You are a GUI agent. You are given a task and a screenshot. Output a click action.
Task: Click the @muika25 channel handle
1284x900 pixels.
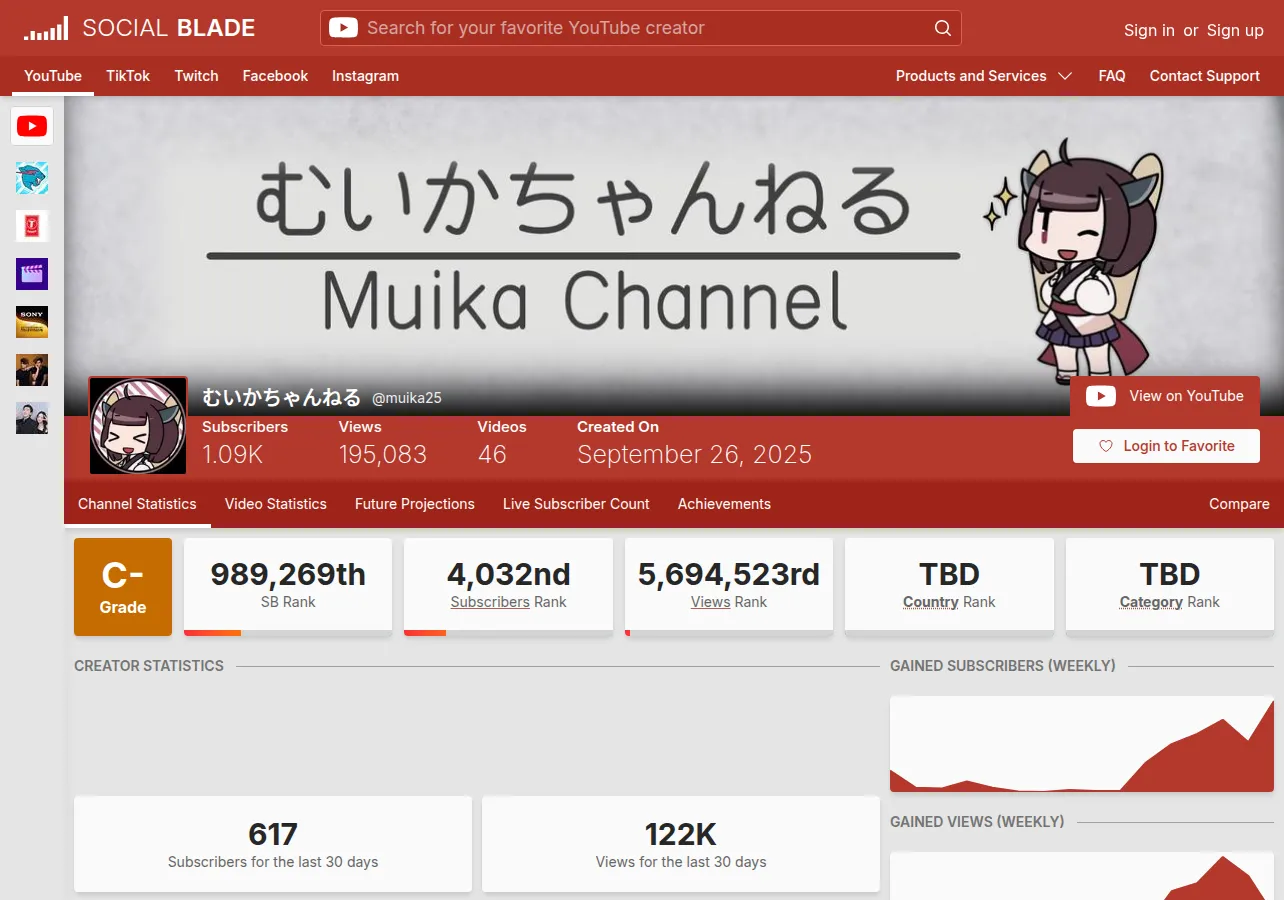(x=407, y=398)
